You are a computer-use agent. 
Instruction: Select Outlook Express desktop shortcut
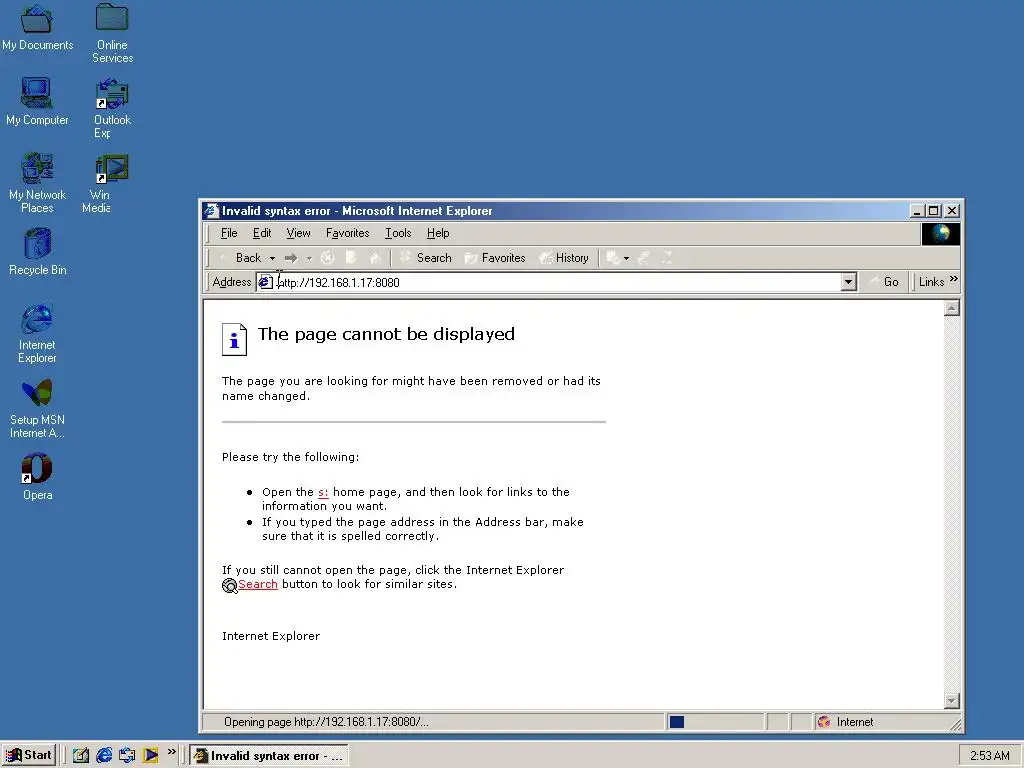112,109
